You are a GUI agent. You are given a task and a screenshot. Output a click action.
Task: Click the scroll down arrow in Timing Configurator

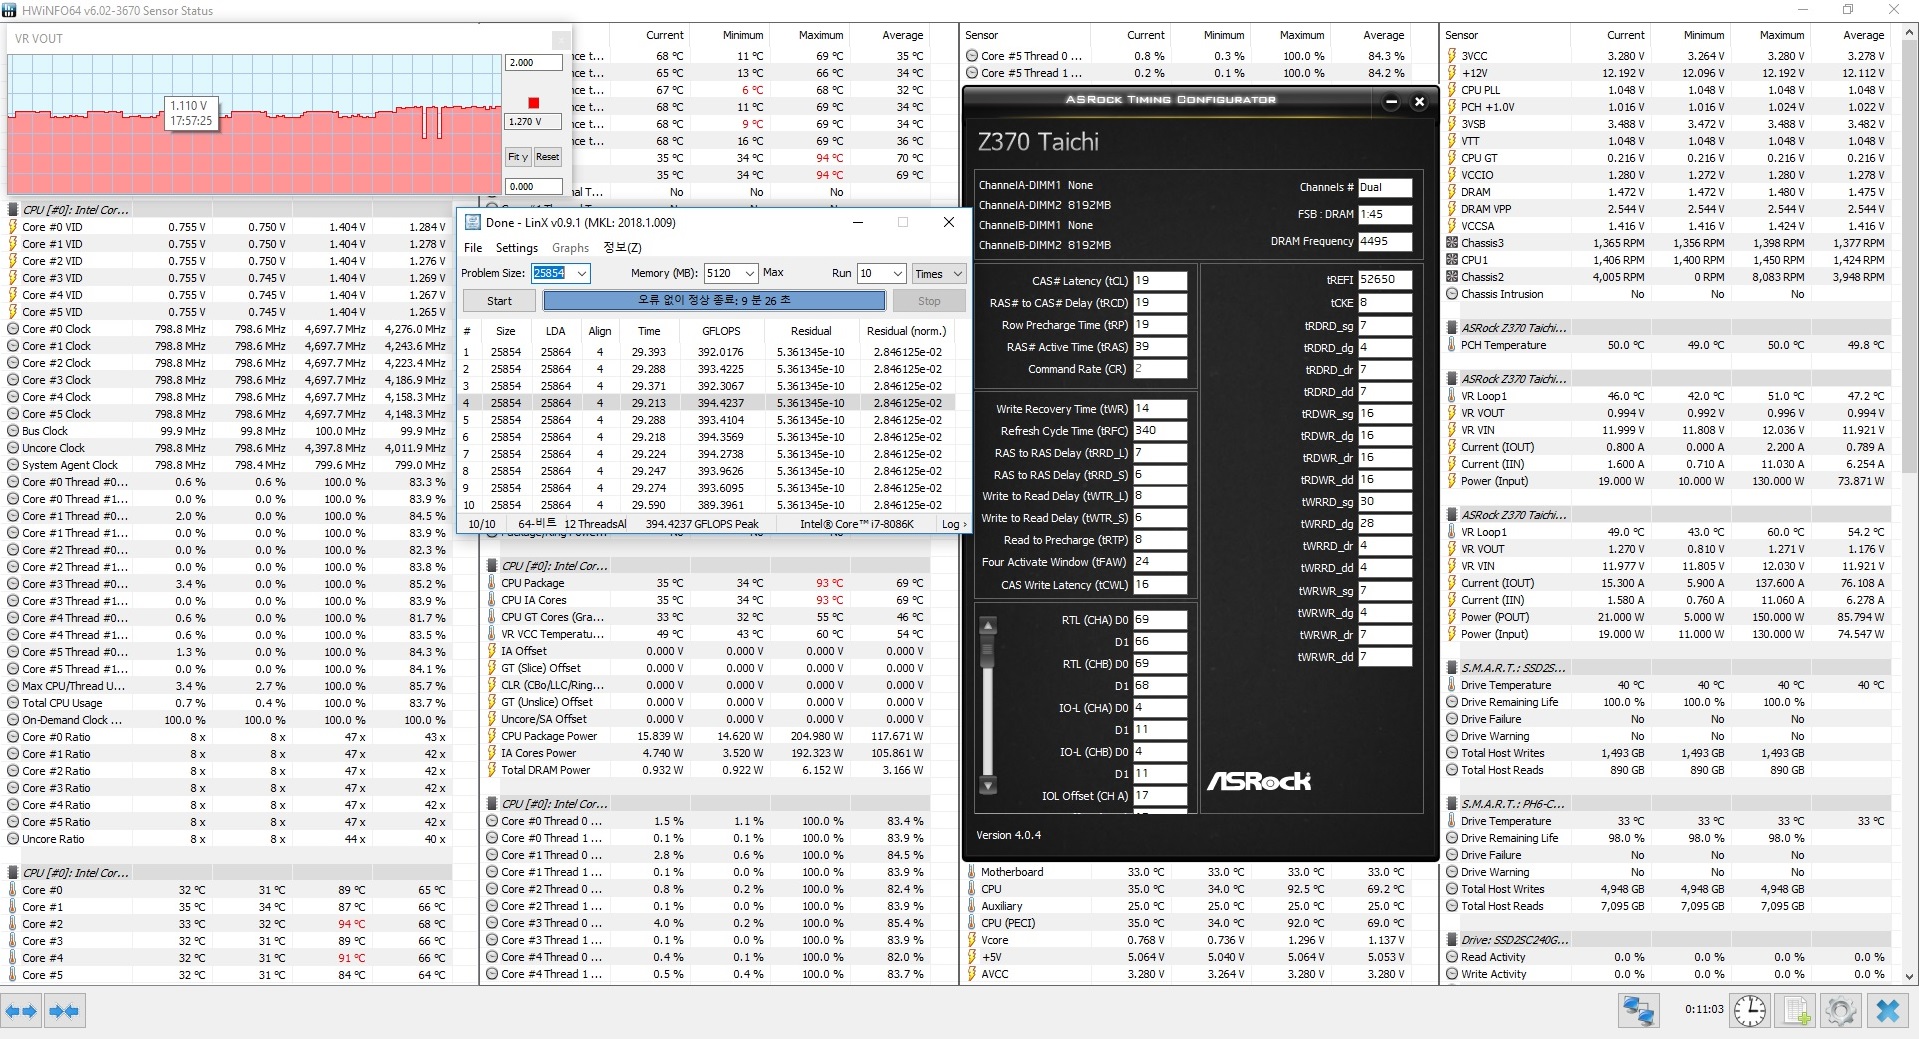coord(988,785)
